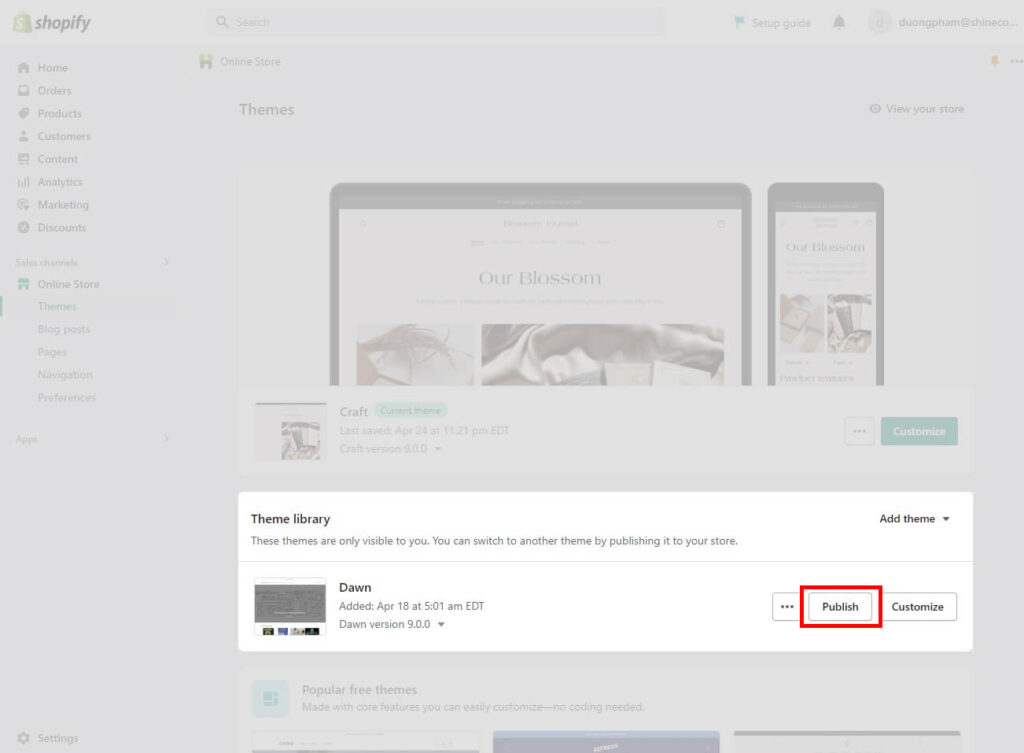Click the Settings gear icon
The width and height of the screenshot is (1024, 753).
pyautogui.click(x=24, y=738)
